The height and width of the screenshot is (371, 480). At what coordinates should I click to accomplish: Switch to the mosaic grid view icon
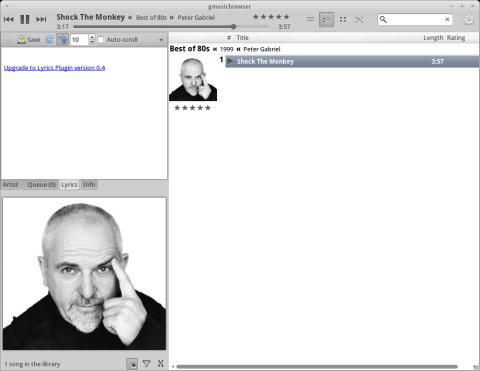pyautogui.click(x=343, y=19)
